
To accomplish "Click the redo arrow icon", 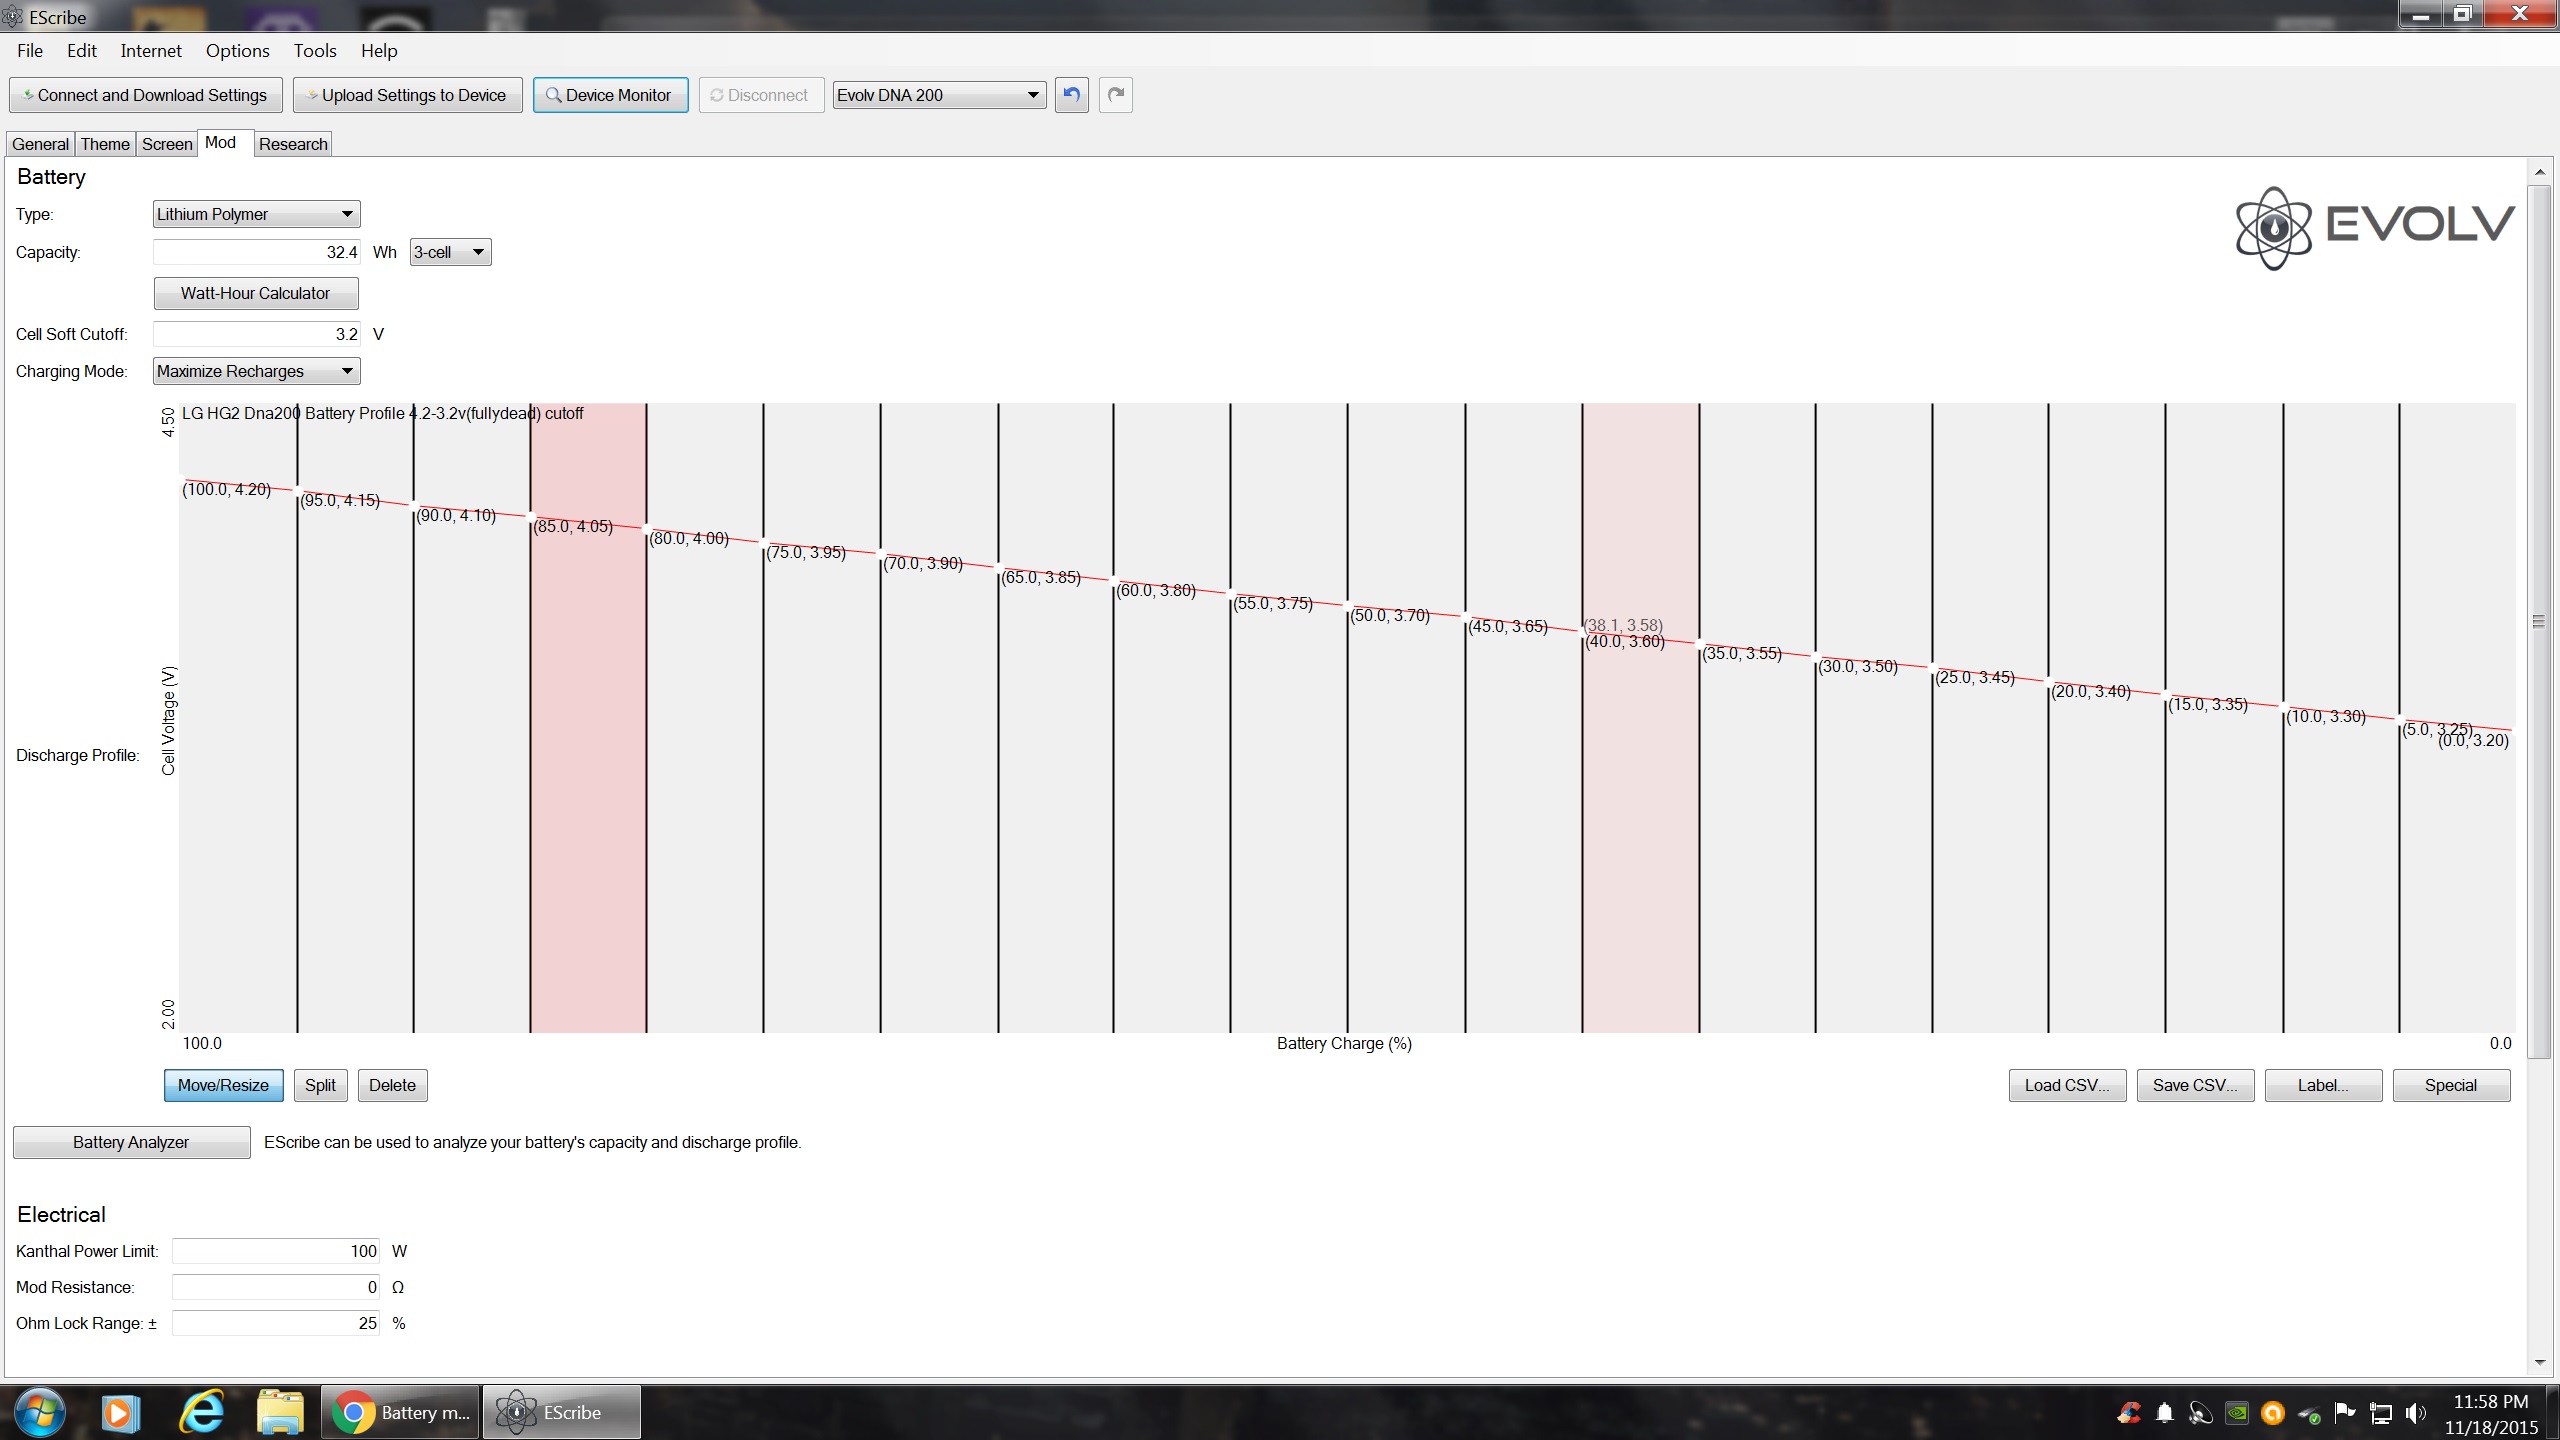I will 1115,95.
